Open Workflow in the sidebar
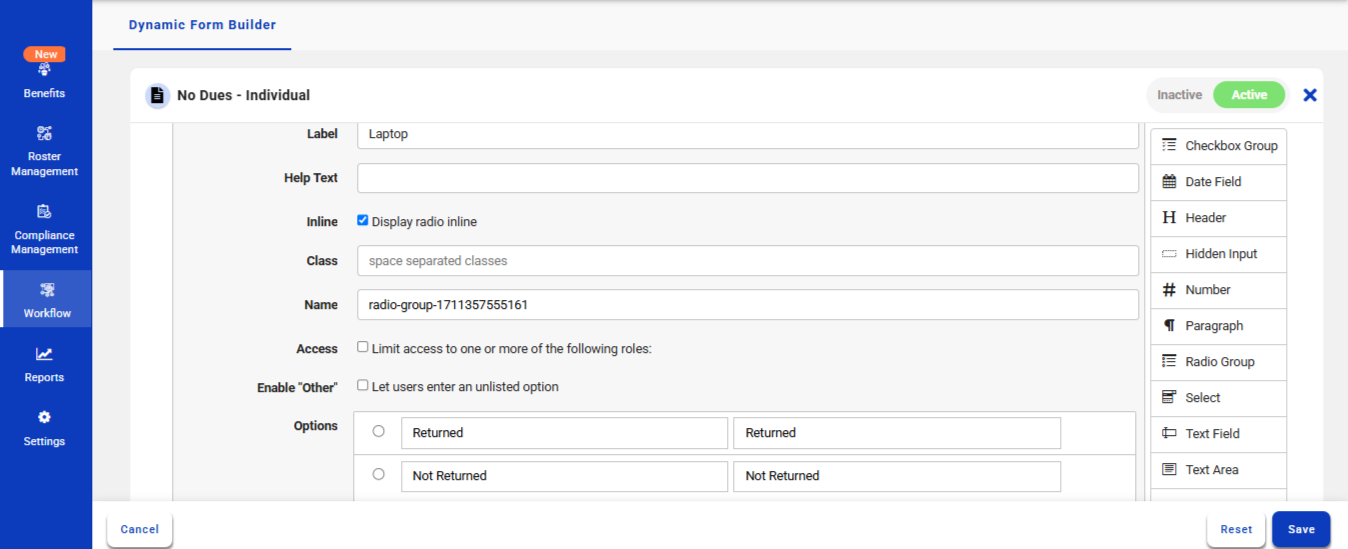Screen dimensions: 1348x549 pos(46,299)
